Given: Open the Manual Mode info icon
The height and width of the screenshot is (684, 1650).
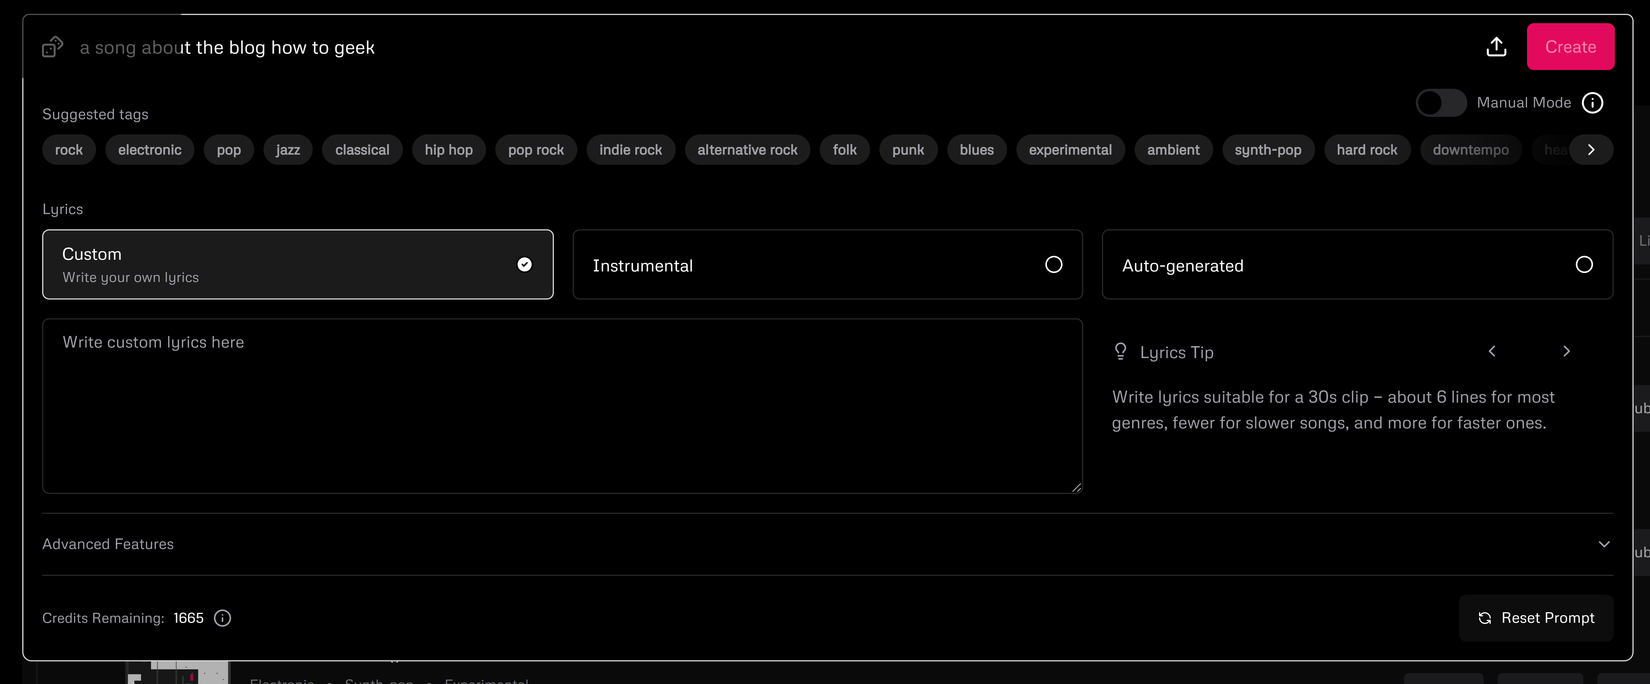Looking at the screenshot, I should coord(1593,103).
